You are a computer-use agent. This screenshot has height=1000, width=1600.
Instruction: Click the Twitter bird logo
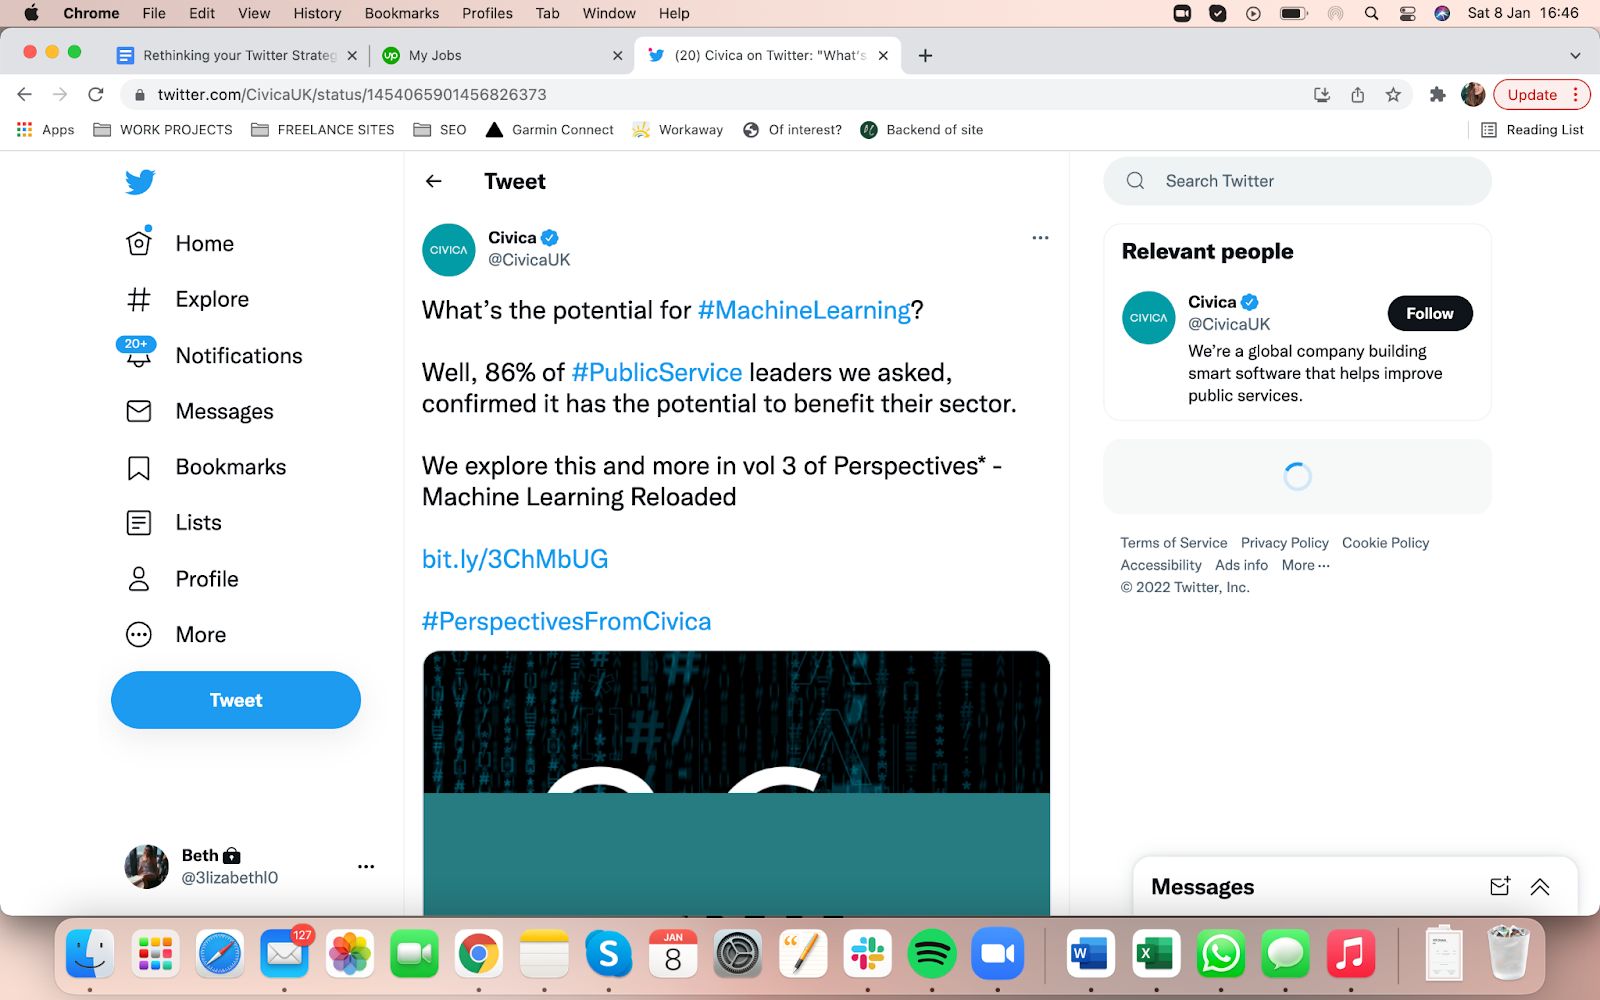pos(140,182)
